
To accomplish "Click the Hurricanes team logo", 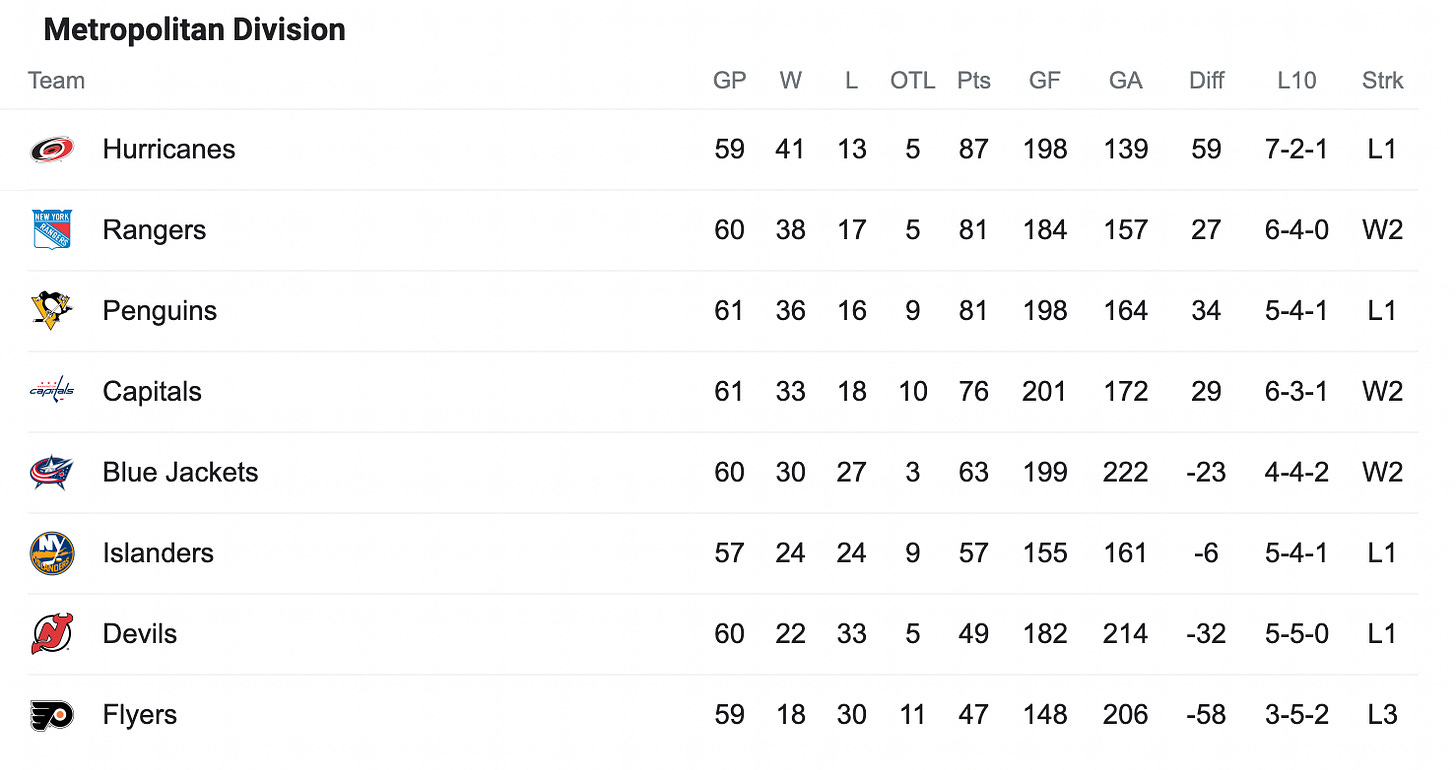I will (51, 149).
